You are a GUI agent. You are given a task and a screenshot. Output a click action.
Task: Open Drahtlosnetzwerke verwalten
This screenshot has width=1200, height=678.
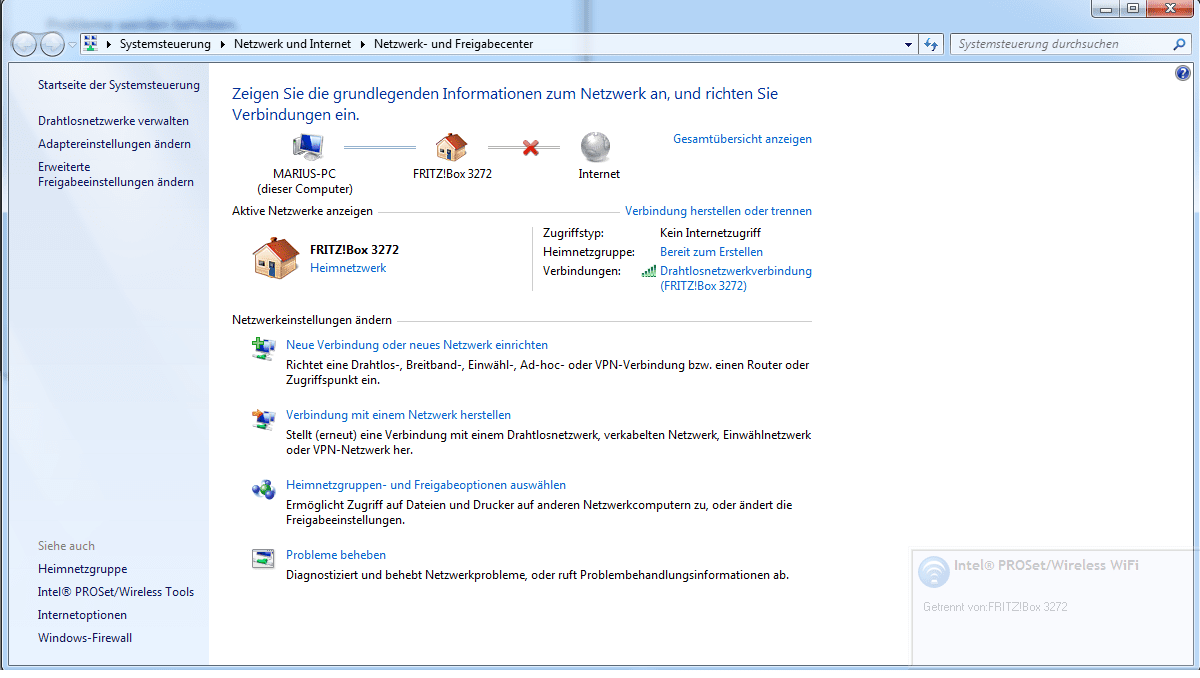[113, 121]
